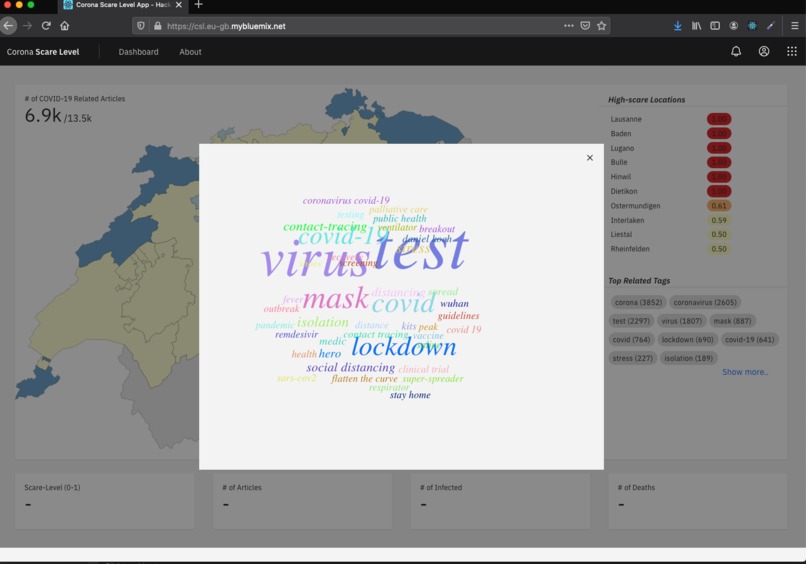Screen dimensions: 806x564
Task: Click Hinwil in the locations list
Action: pos(620,176)
